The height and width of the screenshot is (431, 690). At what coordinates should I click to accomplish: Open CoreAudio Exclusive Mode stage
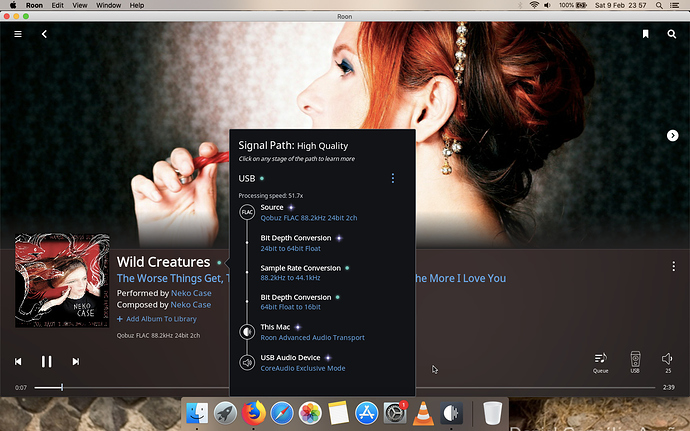303,368
